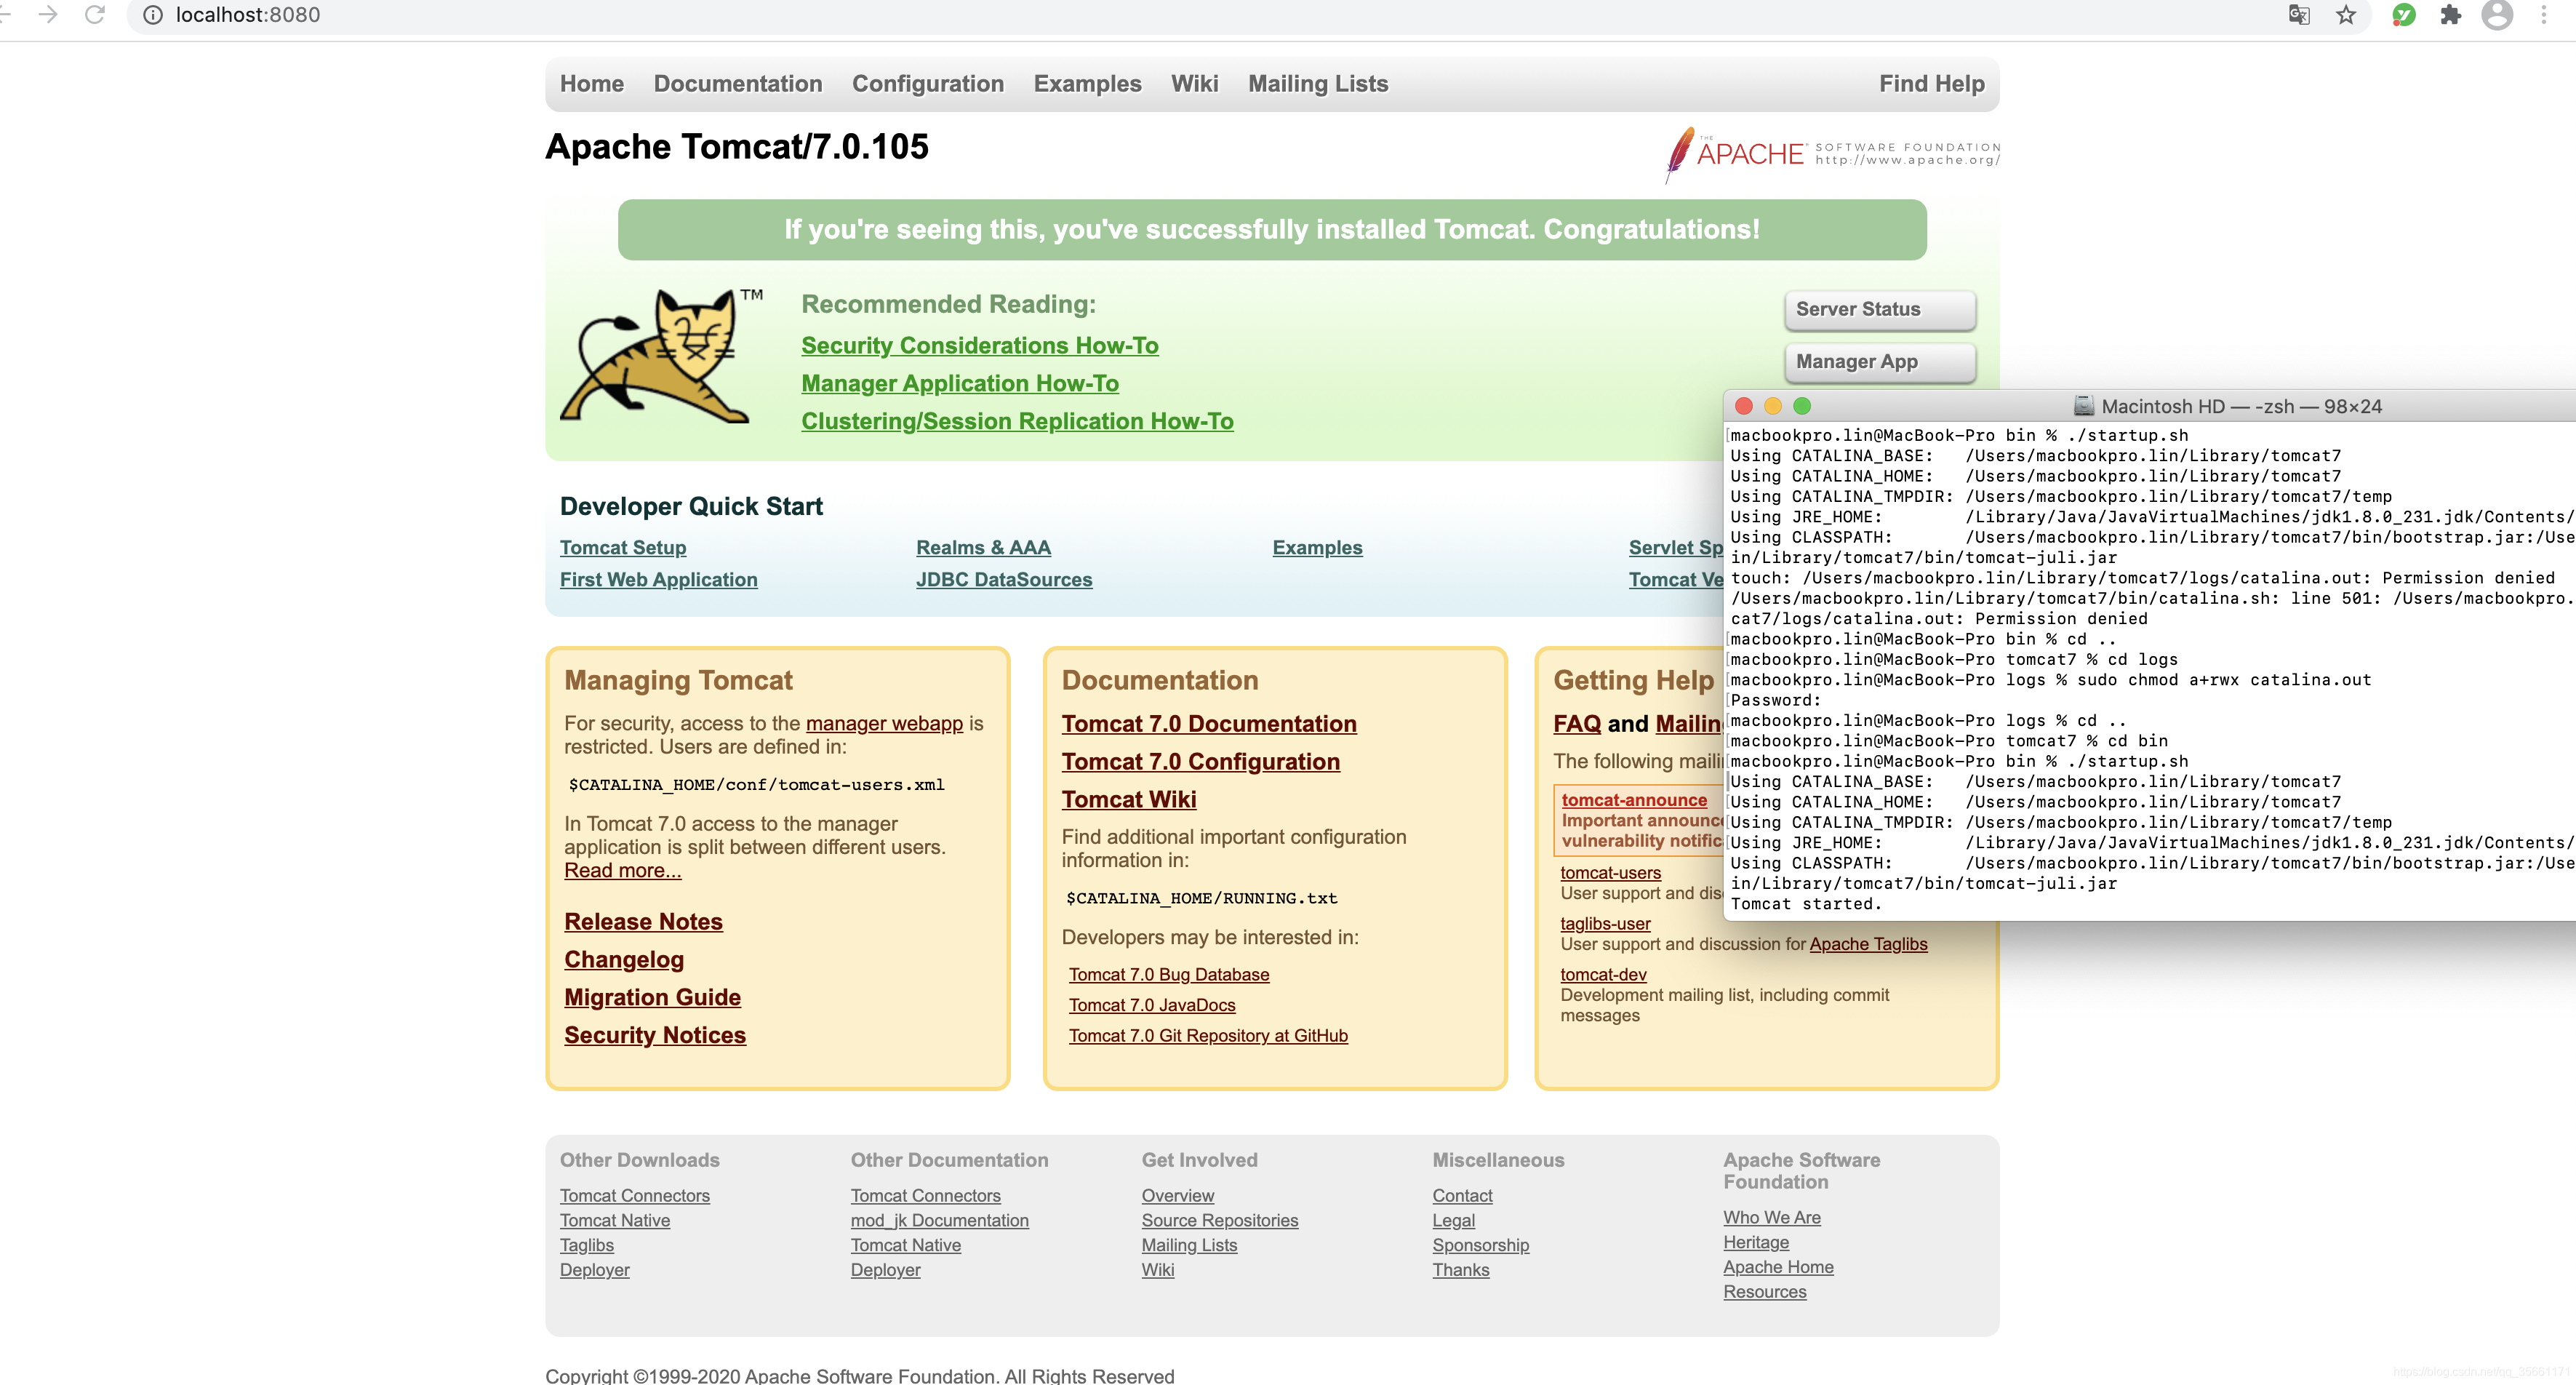This screenshot has height=1385, width=2576.
Task: Open the user profile avatar icon
Action: (x=2497, y=15)
